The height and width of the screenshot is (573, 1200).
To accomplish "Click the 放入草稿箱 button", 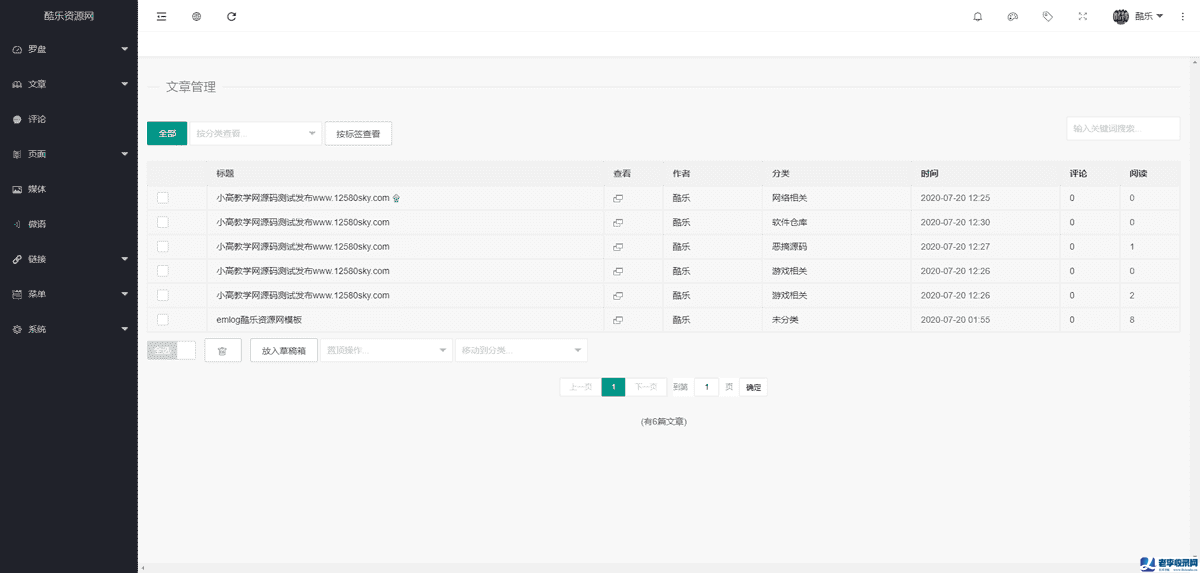I will [x=284, y=351].
